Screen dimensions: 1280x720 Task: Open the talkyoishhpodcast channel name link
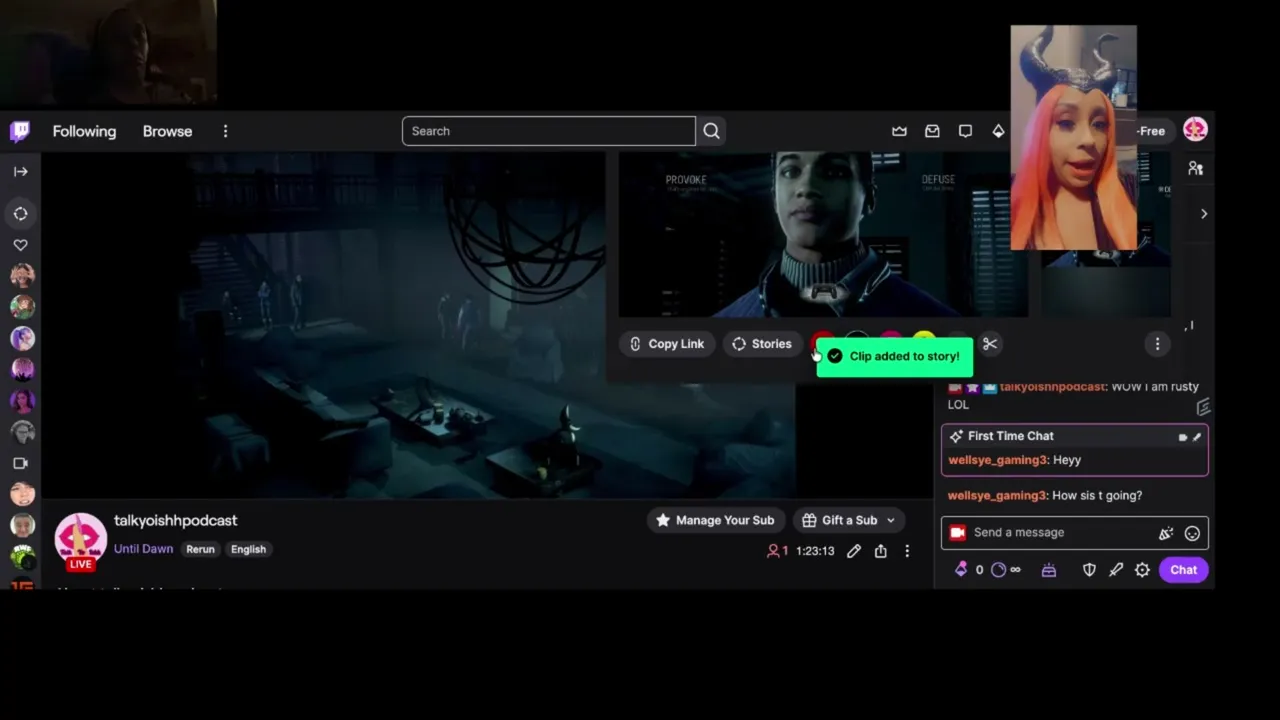(x=175, y=520)
